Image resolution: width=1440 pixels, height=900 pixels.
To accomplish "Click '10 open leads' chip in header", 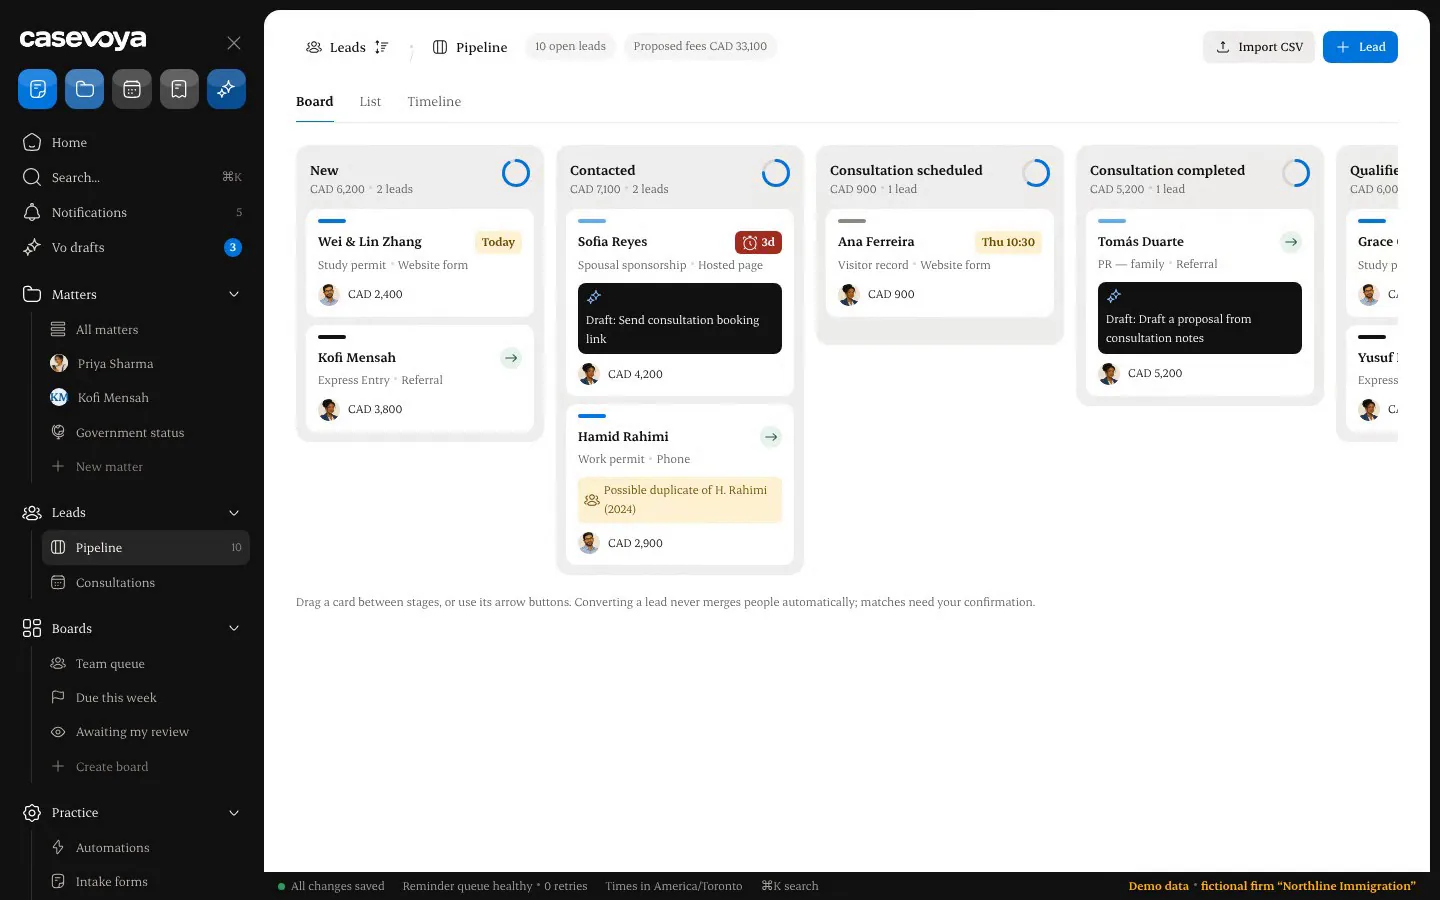I will click(x=570, y=47).
